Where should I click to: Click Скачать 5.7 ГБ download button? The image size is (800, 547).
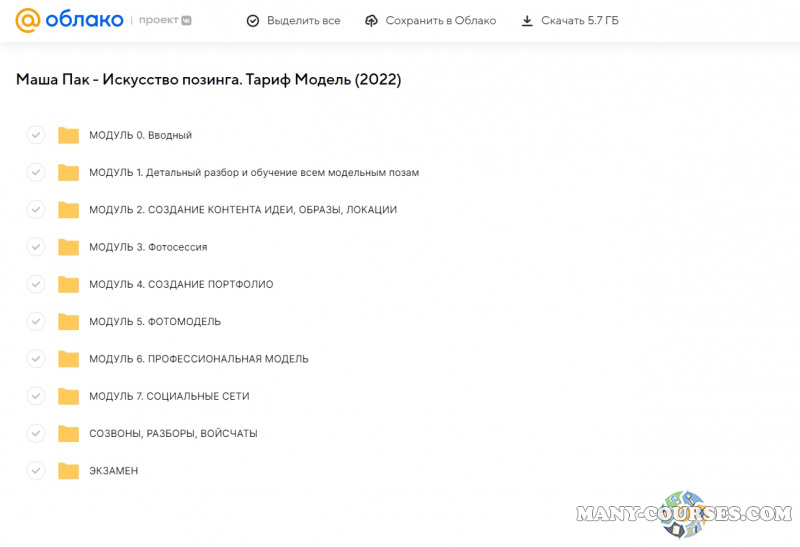tap(579, 21)
